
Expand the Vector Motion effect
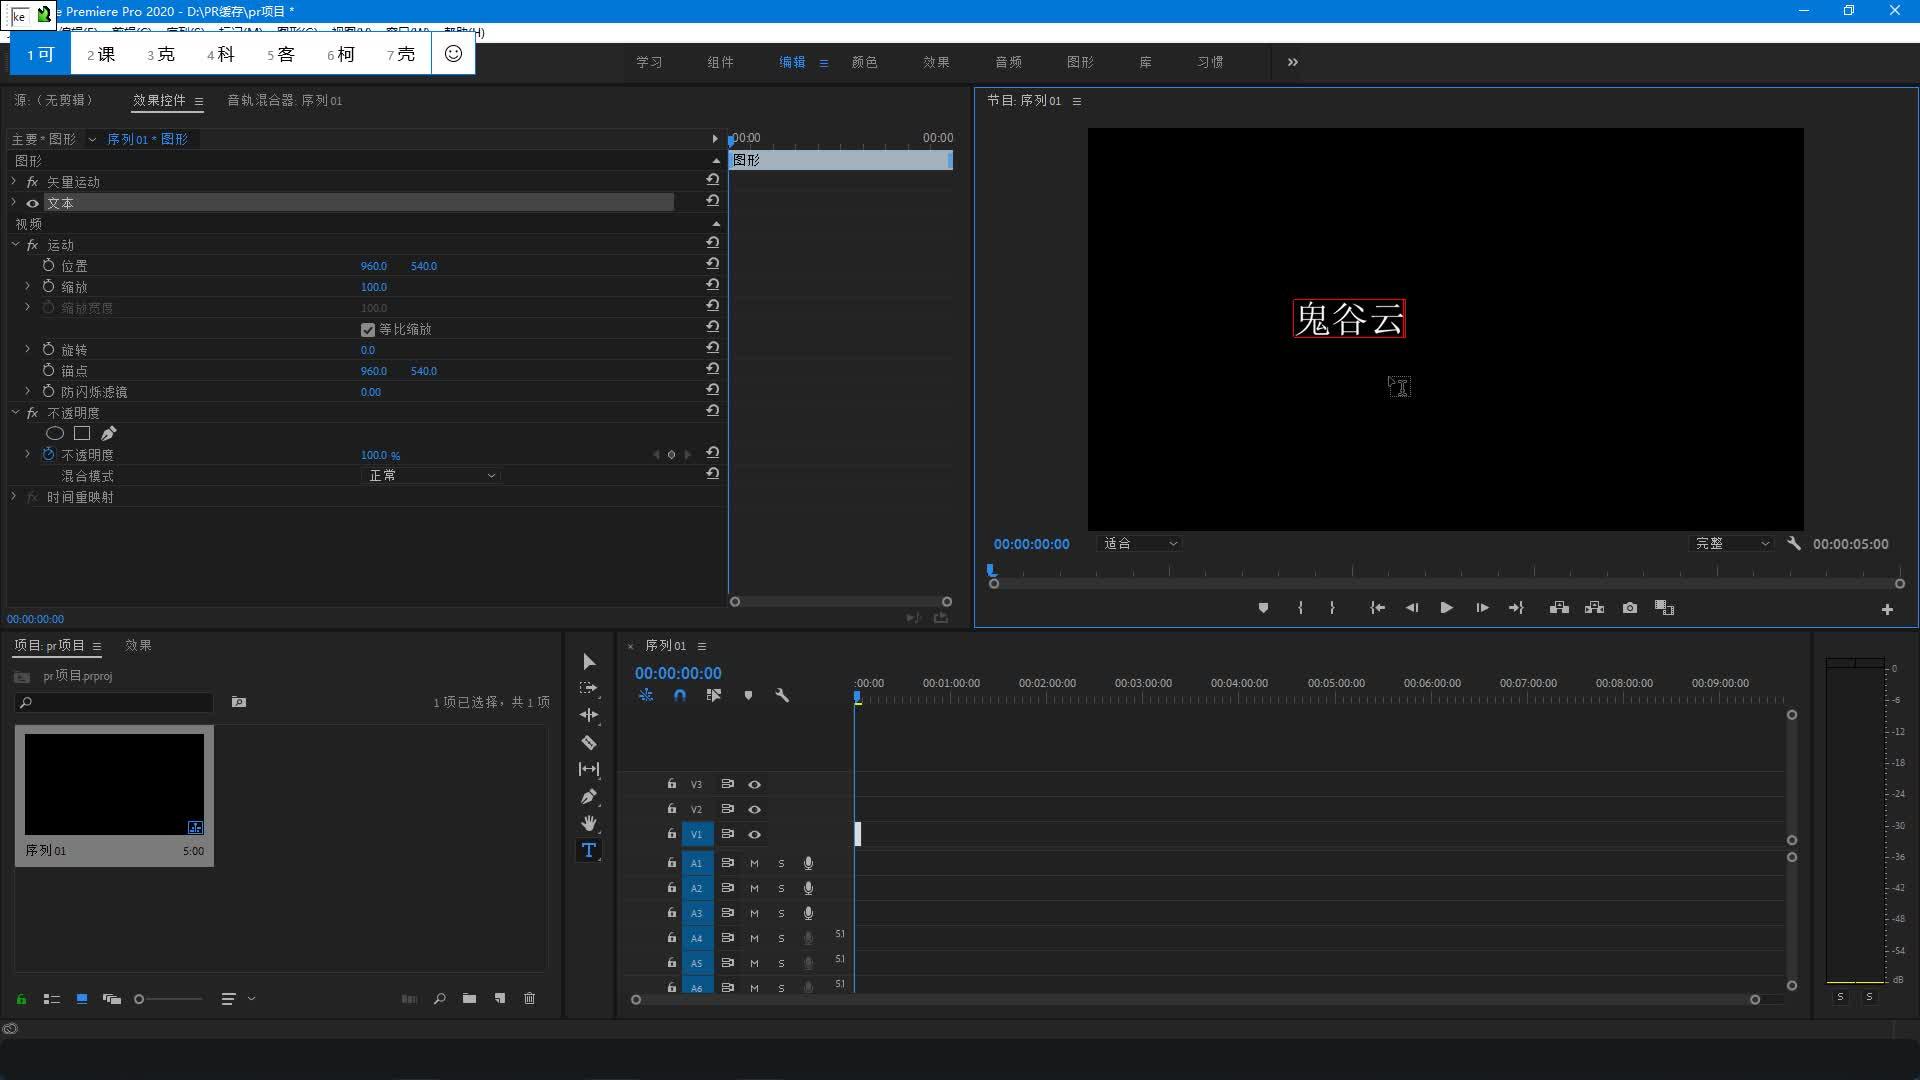[x=14, y=181]
